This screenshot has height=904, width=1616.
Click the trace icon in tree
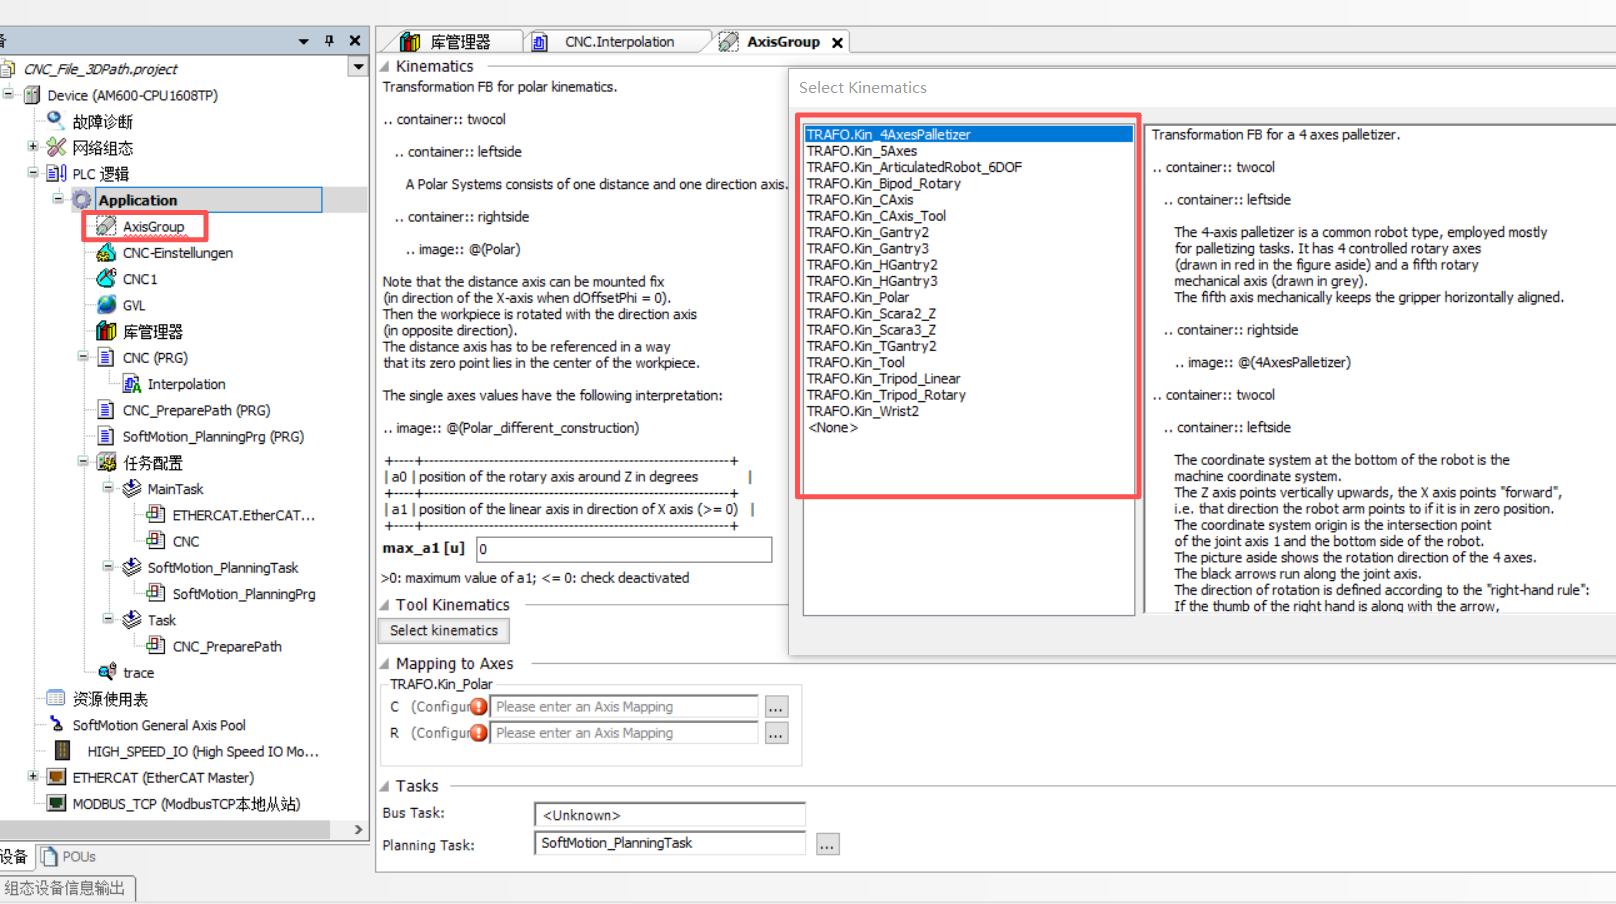point(106,672)
